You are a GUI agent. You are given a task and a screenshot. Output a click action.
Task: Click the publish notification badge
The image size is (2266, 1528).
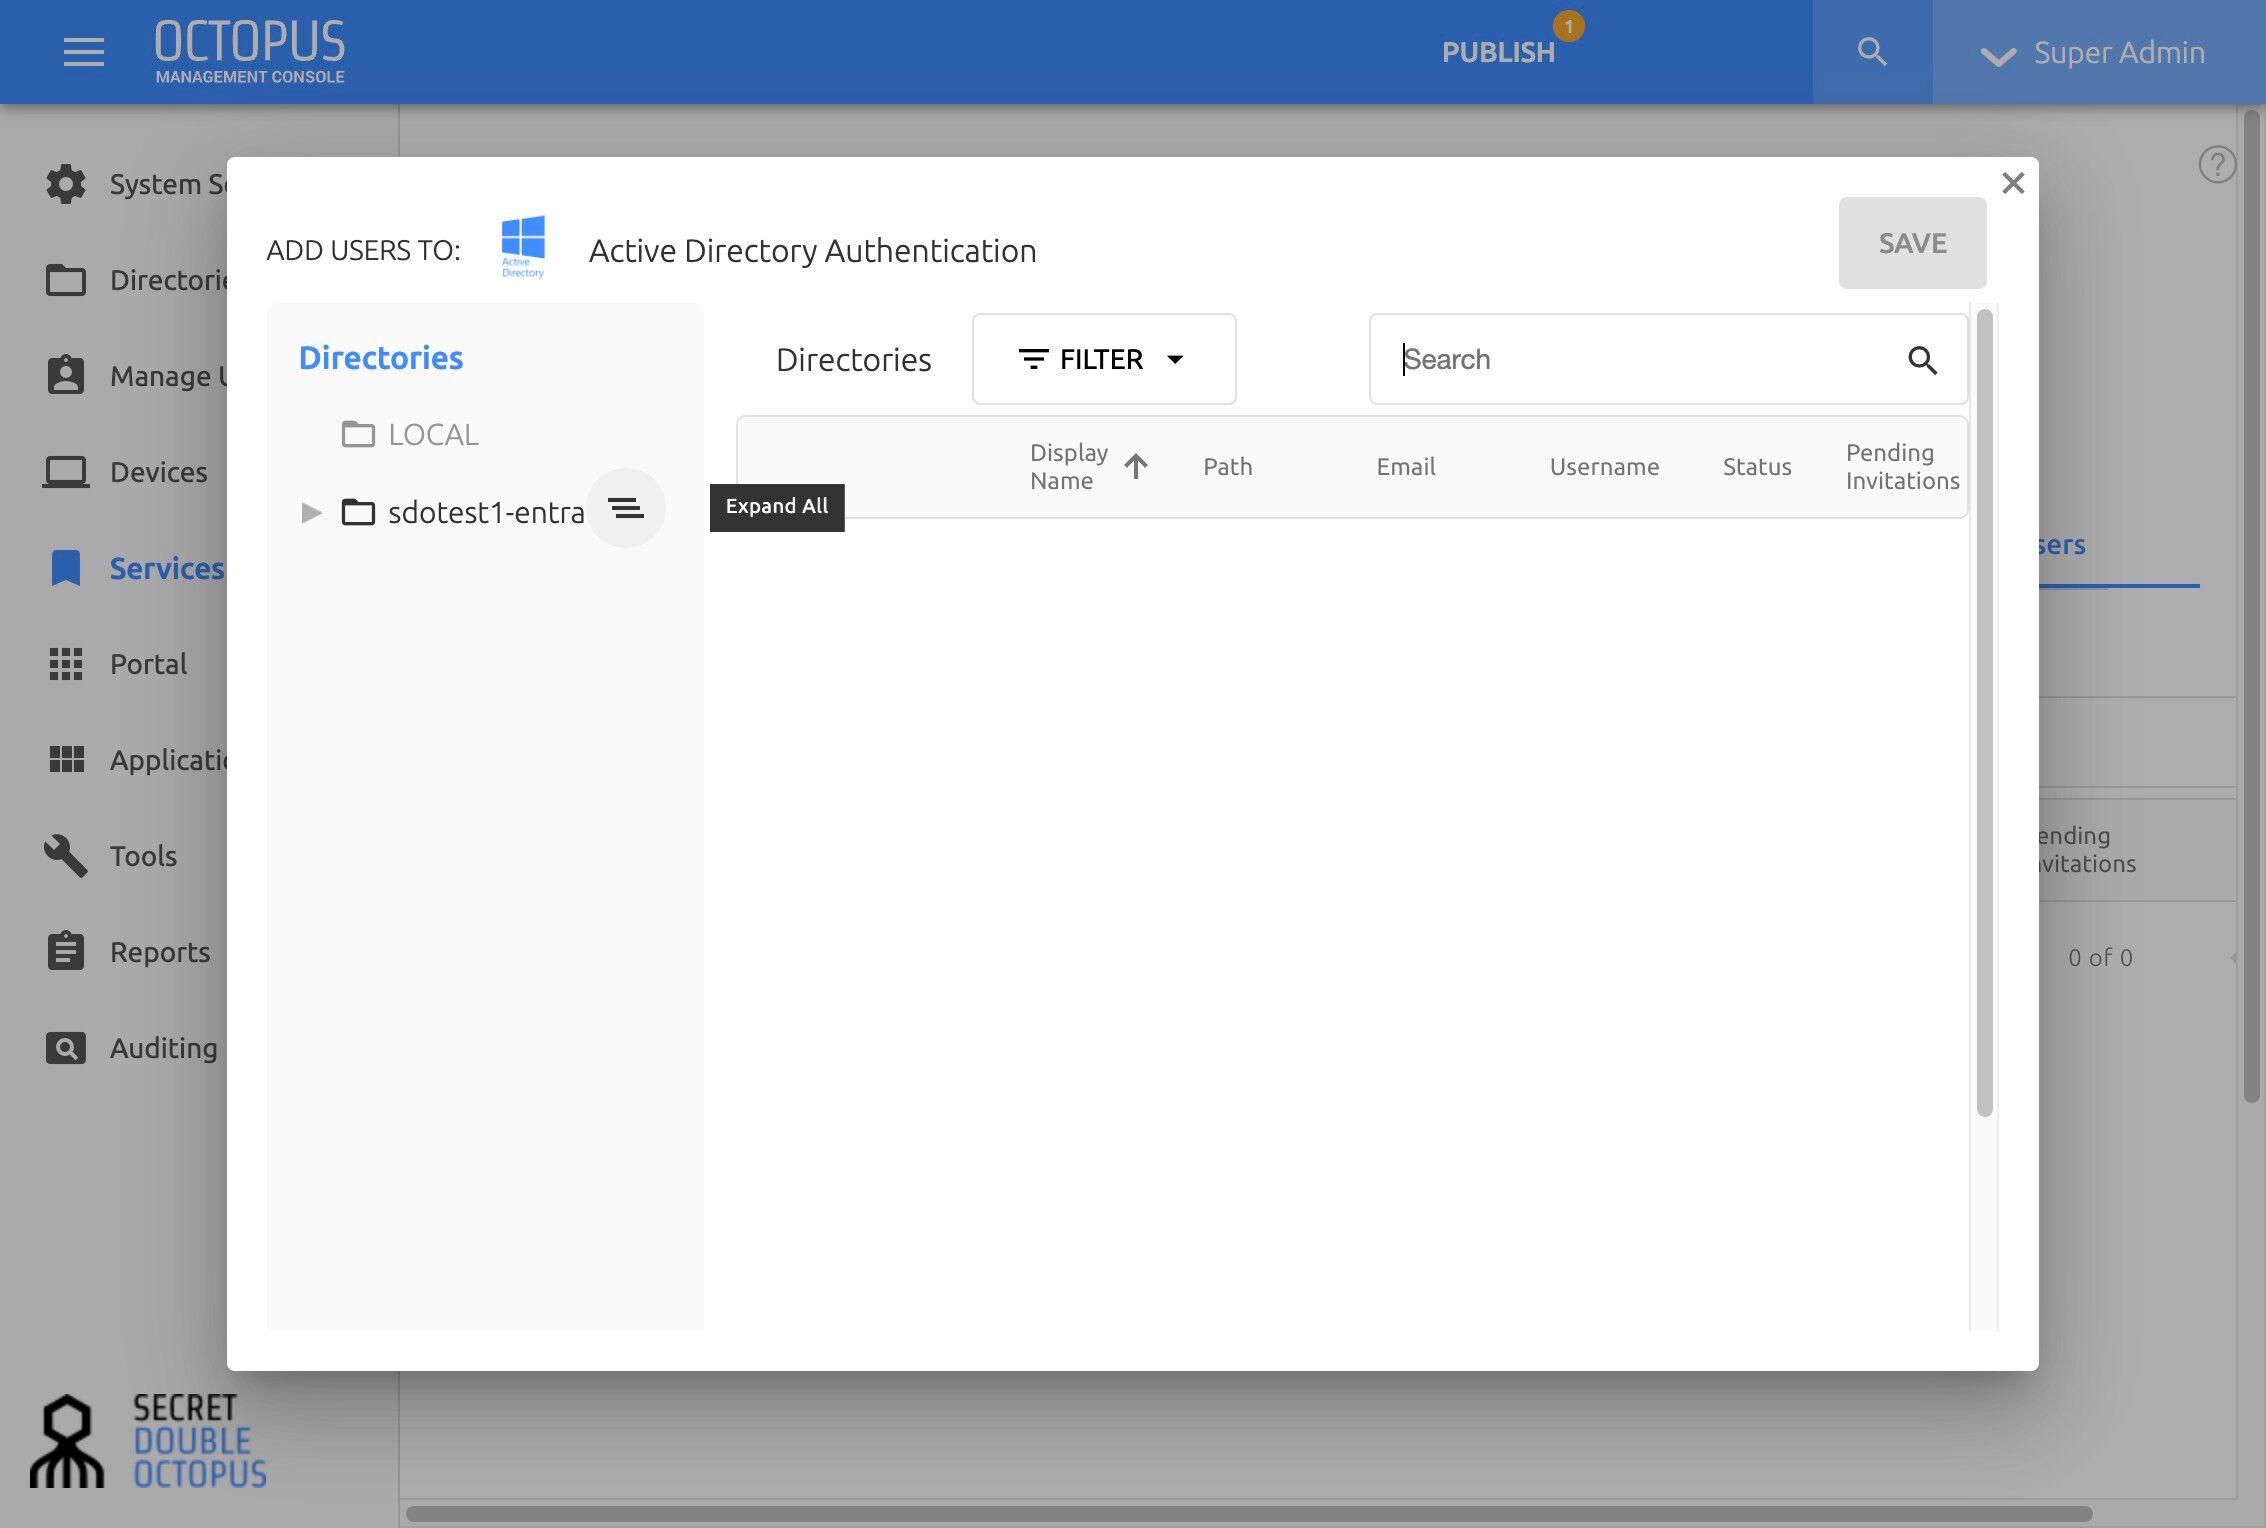(1568, 26)
